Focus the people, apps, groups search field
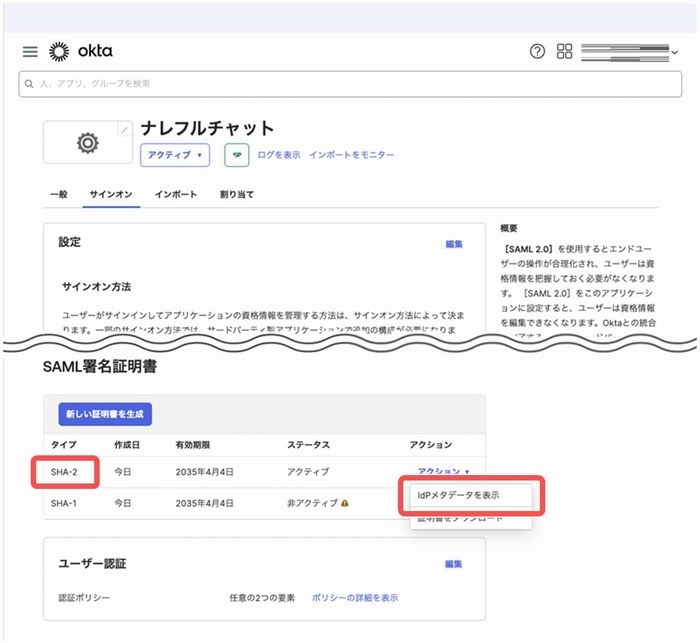700x643 pixels. [350, 84]
